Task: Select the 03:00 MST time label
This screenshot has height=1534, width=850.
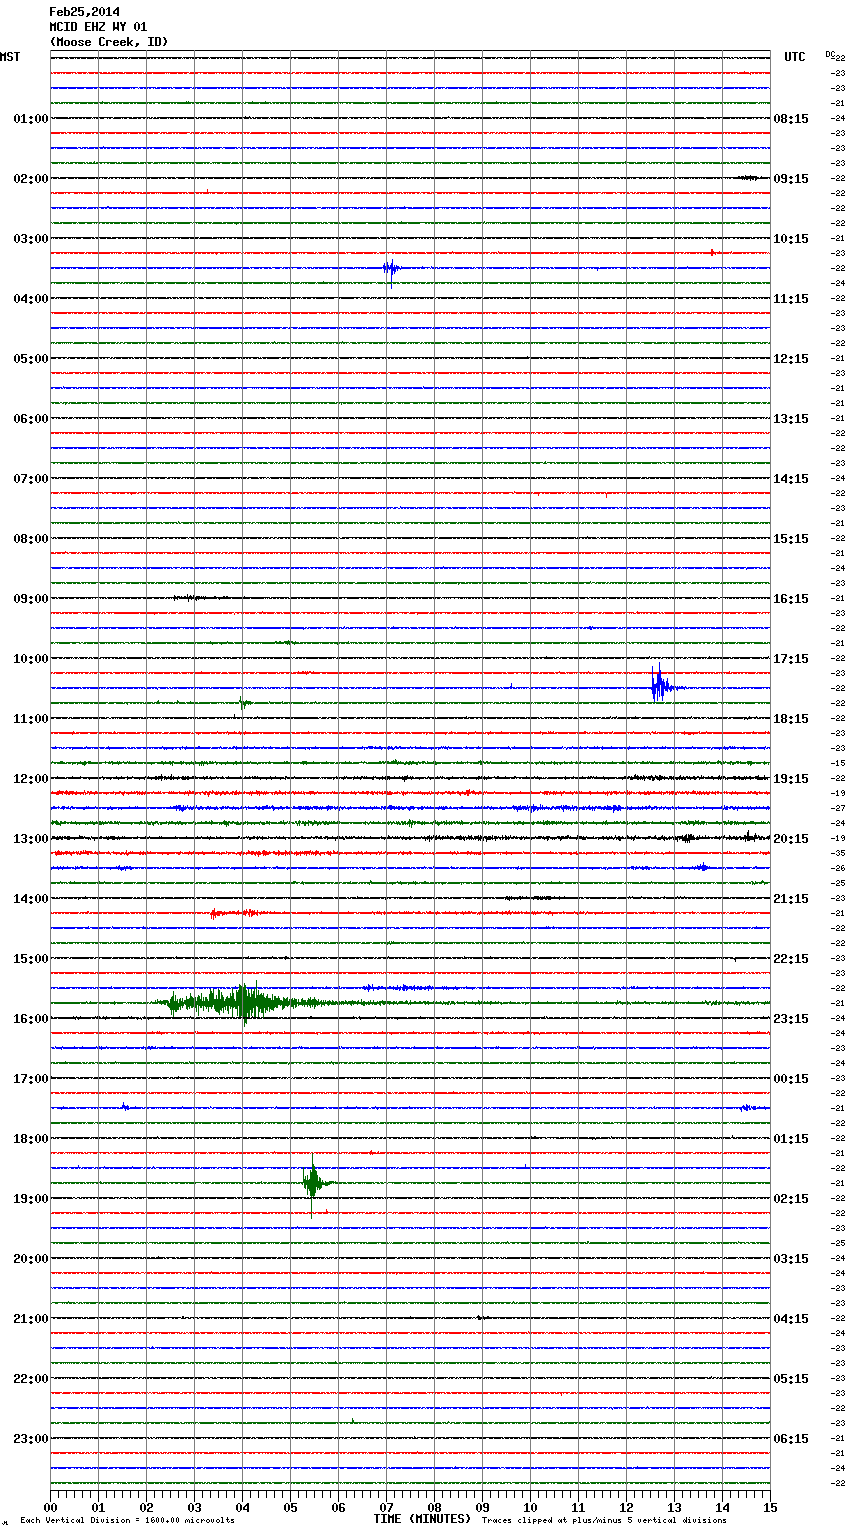Action: point(30,239)
